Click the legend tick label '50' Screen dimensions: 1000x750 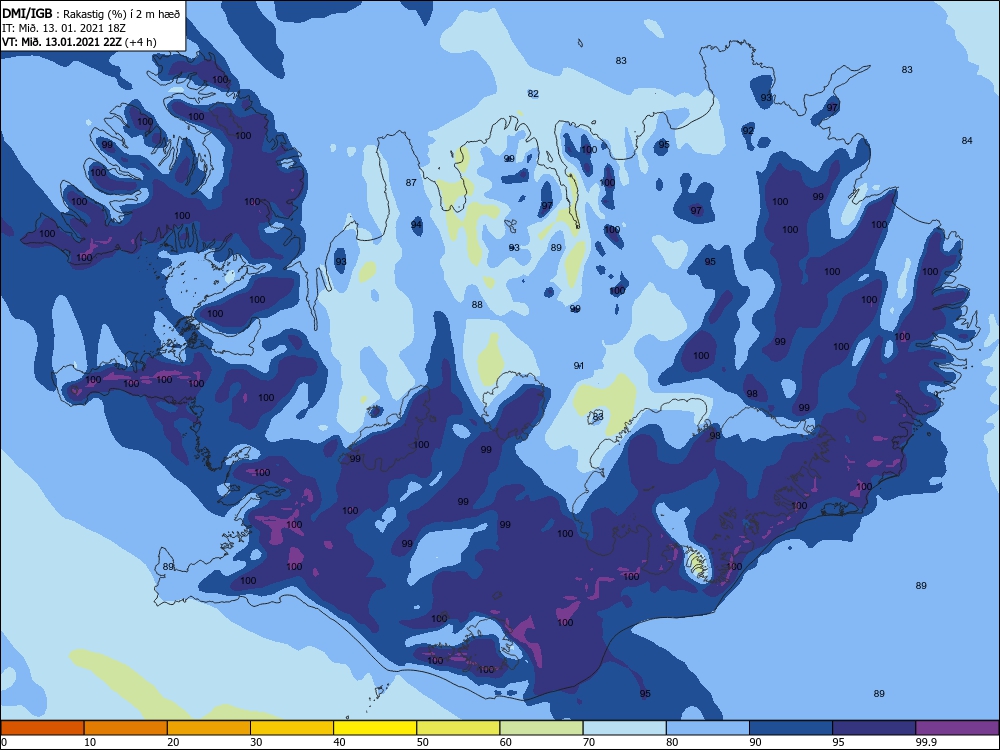pos(423,742)
